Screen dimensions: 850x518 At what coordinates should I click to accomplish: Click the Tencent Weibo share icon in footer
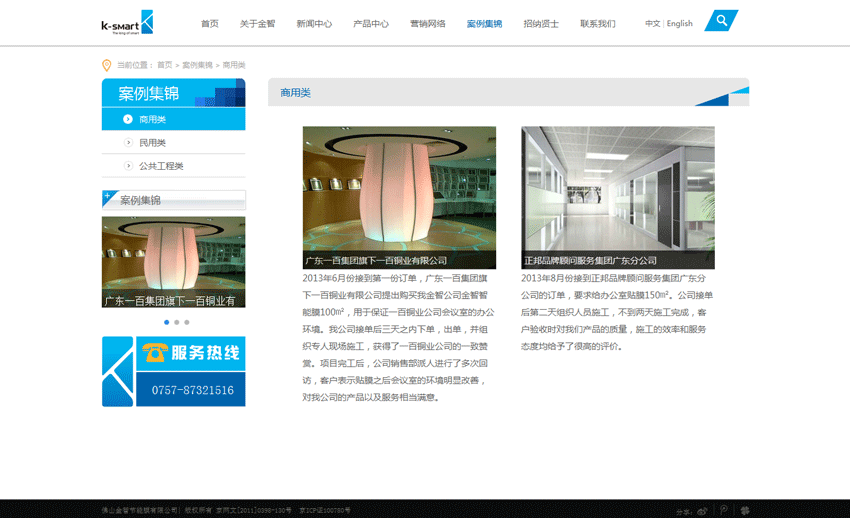pos(724,511)
